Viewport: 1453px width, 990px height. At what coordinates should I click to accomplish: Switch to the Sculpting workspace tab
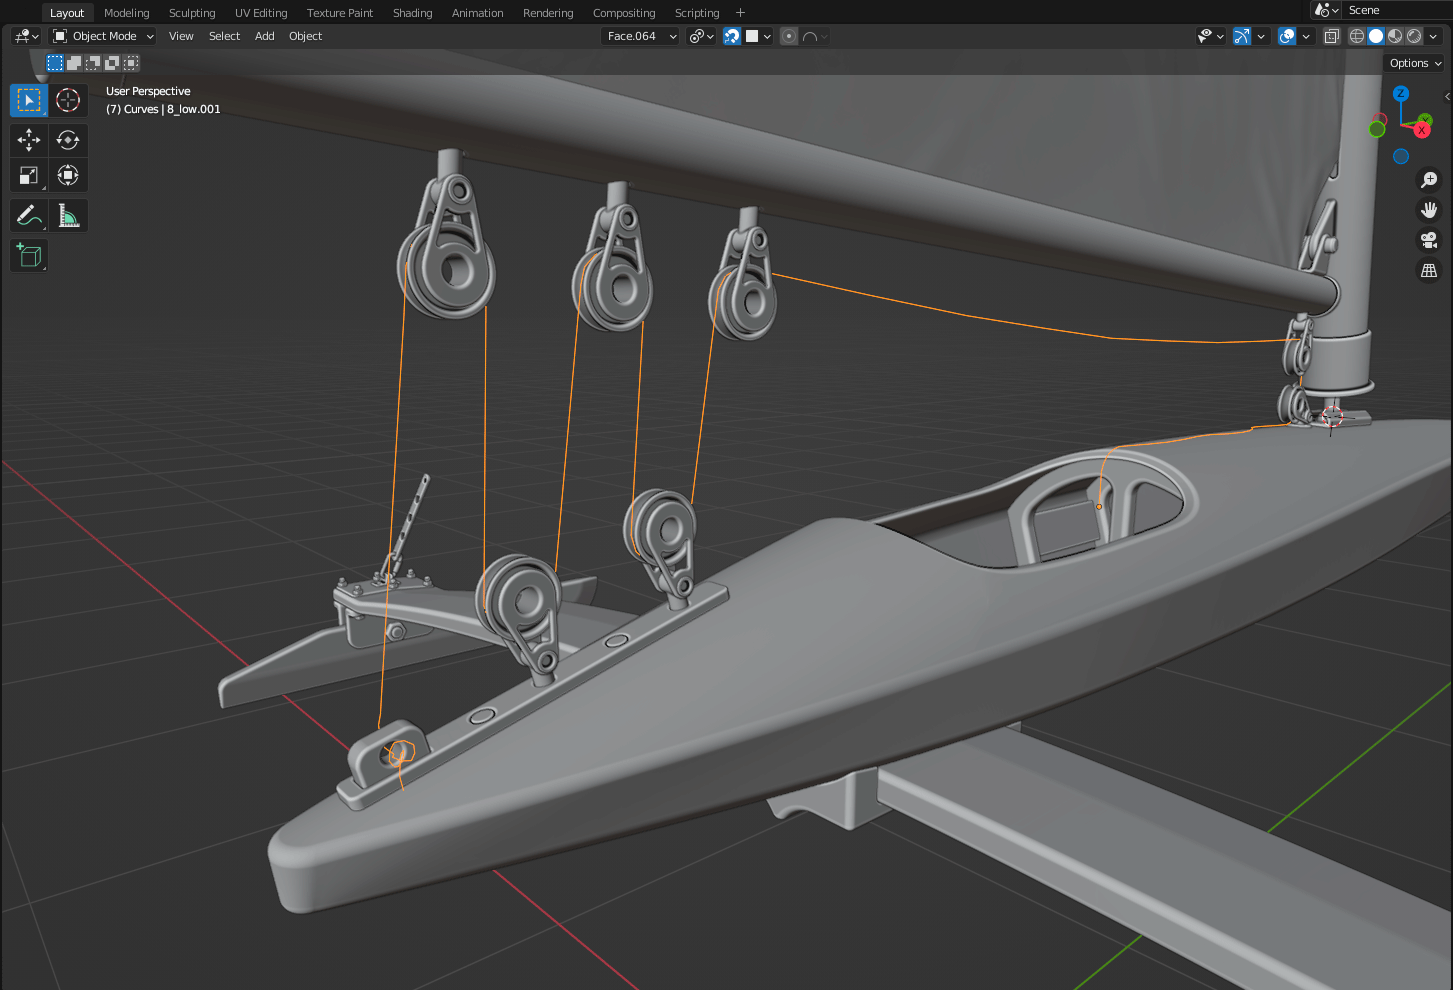coord(192,13)
